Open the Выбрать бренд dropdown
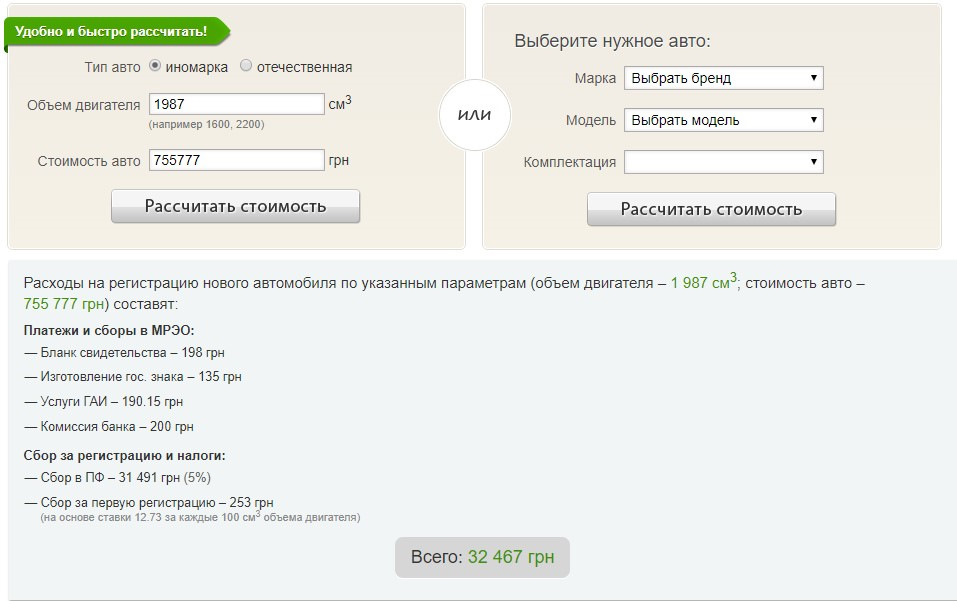The height and width of the screenshot is (601, 957). point(723,78)
